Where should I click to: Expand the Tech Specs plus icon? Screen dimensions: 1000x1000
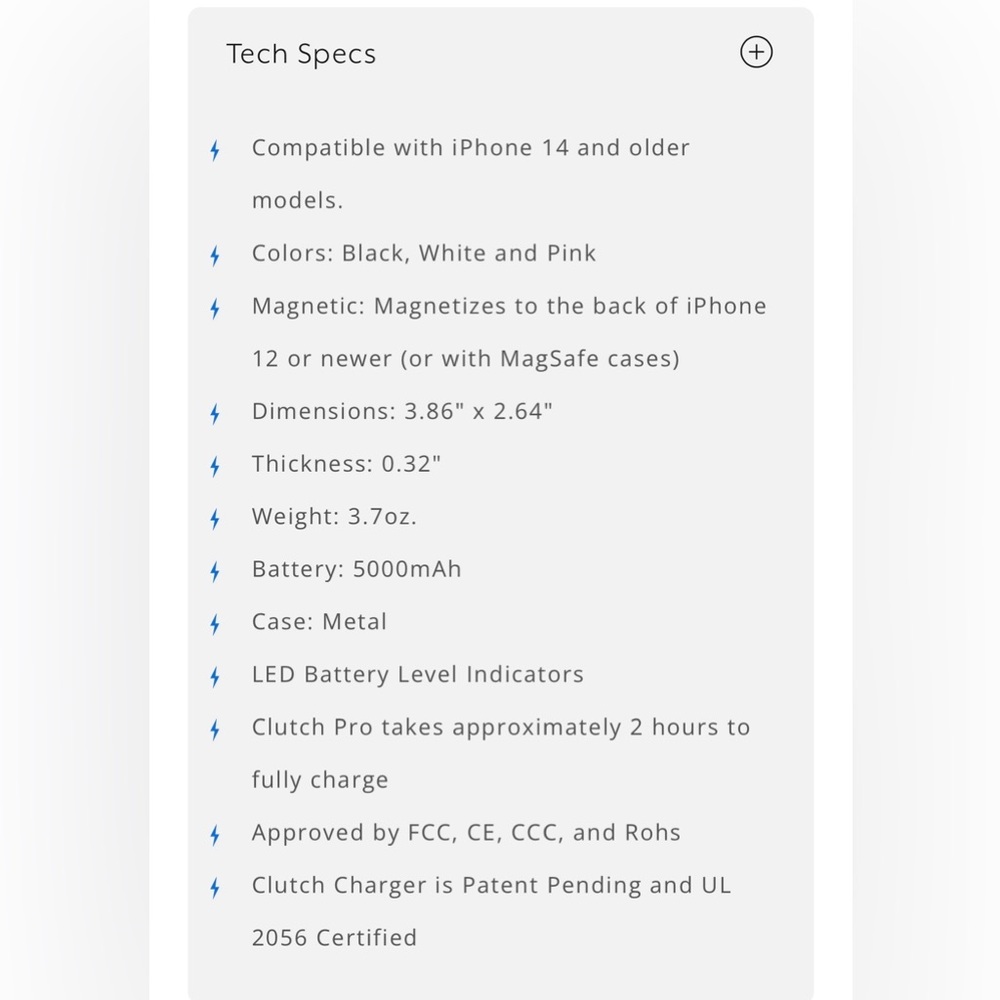pyautogui.click(x=756, y=52)
